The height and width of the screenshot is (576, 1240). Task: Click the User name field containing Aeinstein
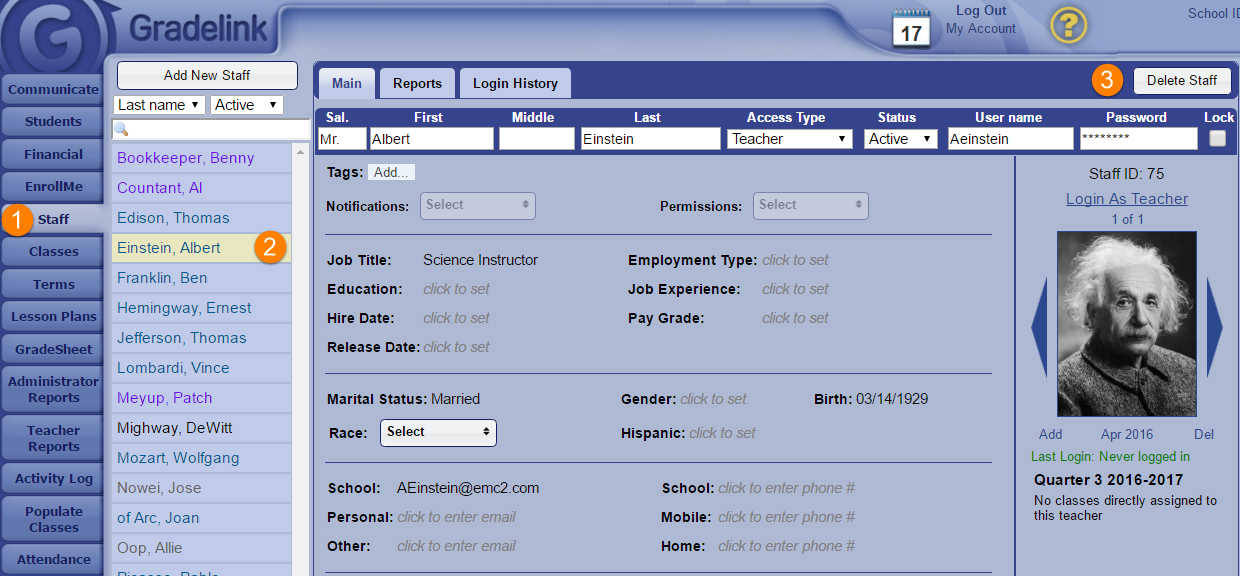[x=1008, y=139]
